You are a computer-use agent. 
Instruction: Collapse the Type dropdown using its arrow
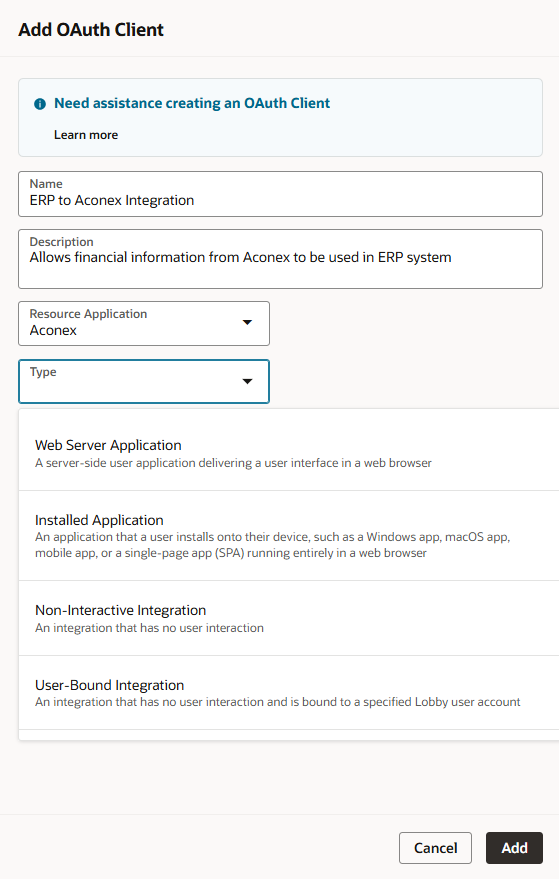pos(247,381)
